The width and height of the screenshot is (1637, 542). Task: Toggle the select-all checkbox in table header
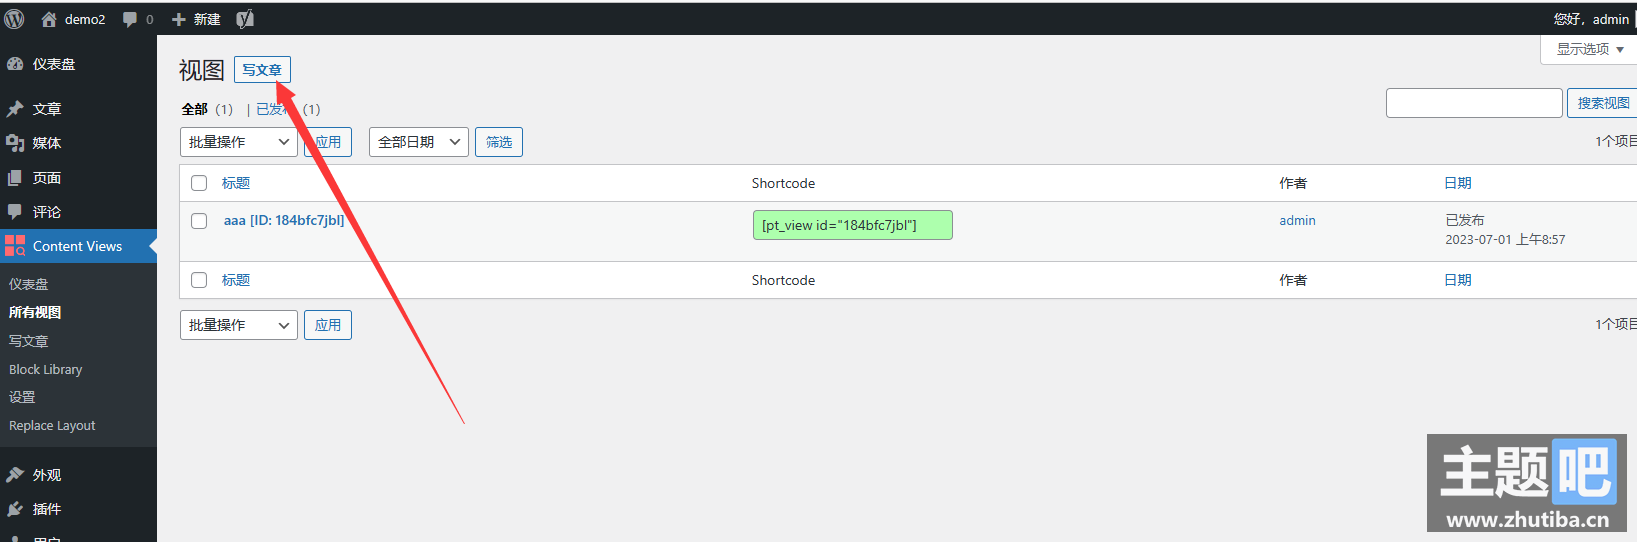point(199,183)
